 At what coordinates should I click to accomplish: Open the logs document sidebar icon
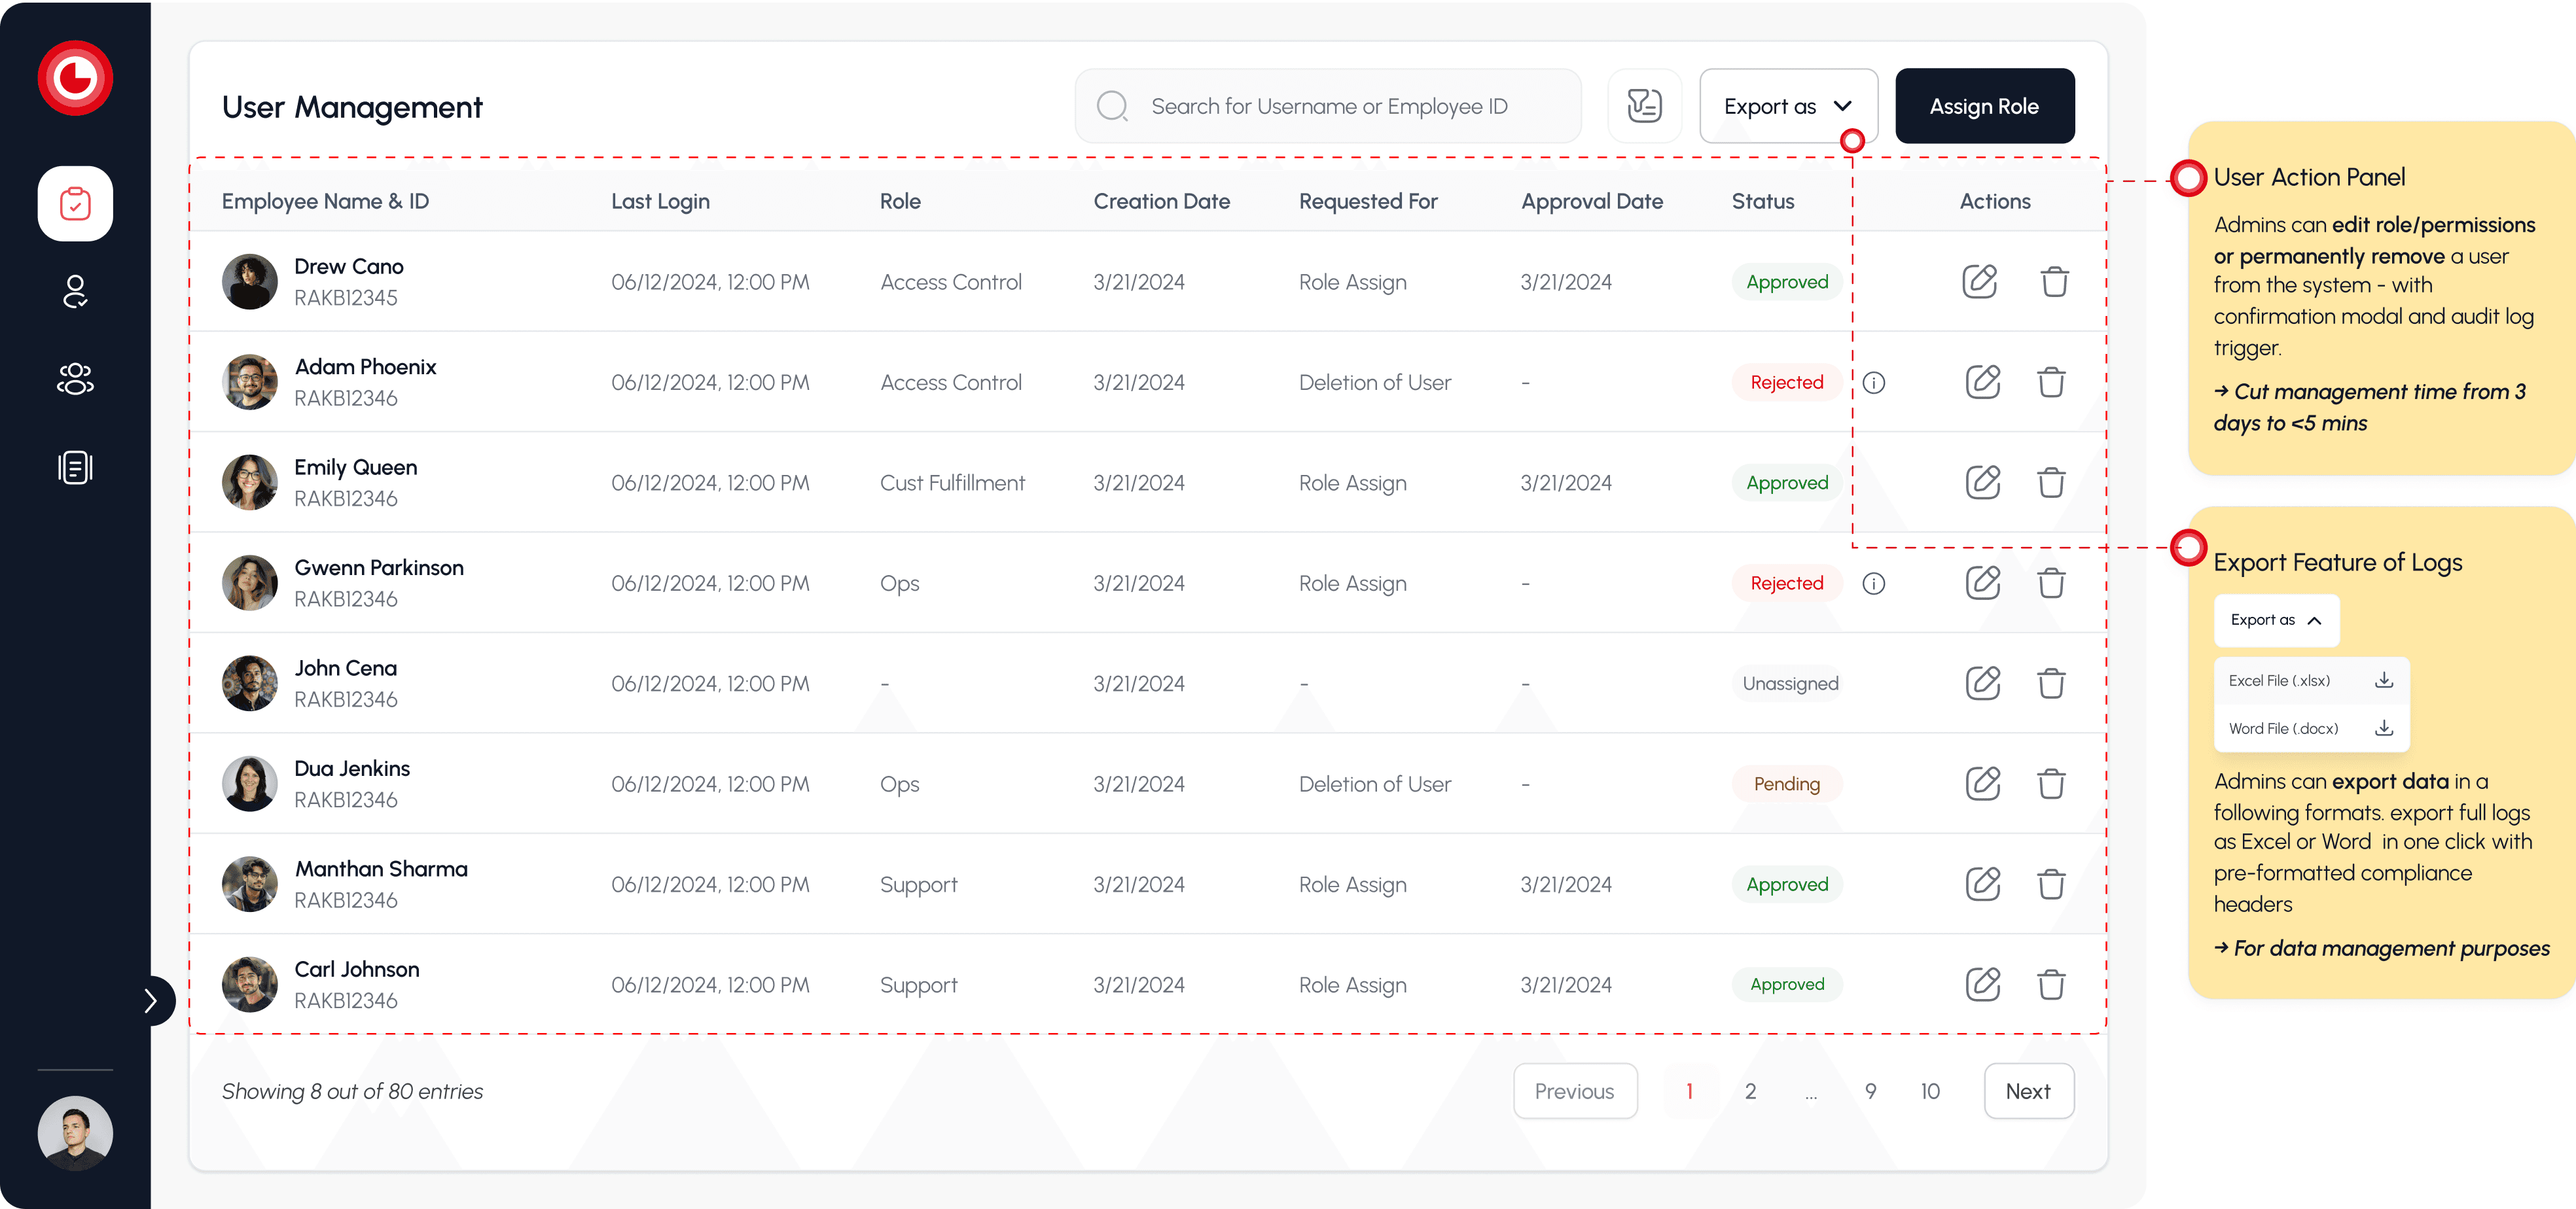coord(75,467)
